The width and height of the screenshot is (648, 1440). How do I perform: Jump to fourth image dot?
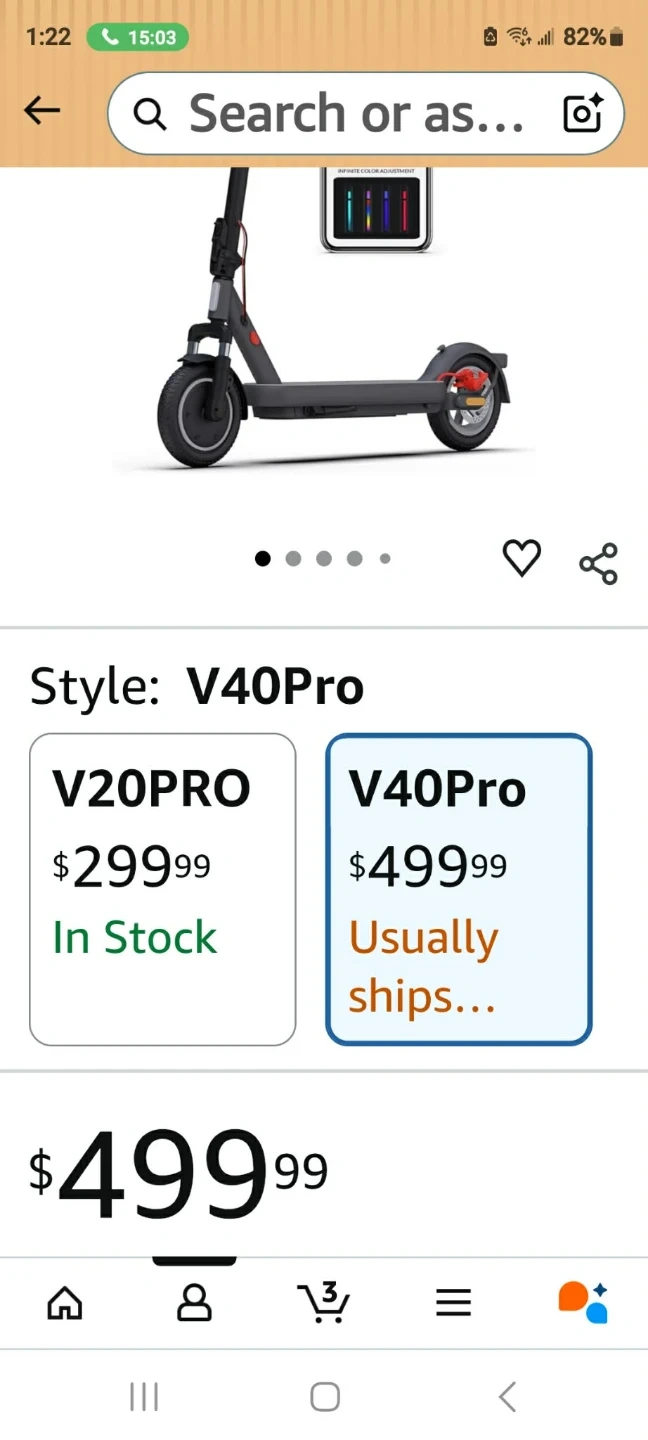[x=354, y=559]
